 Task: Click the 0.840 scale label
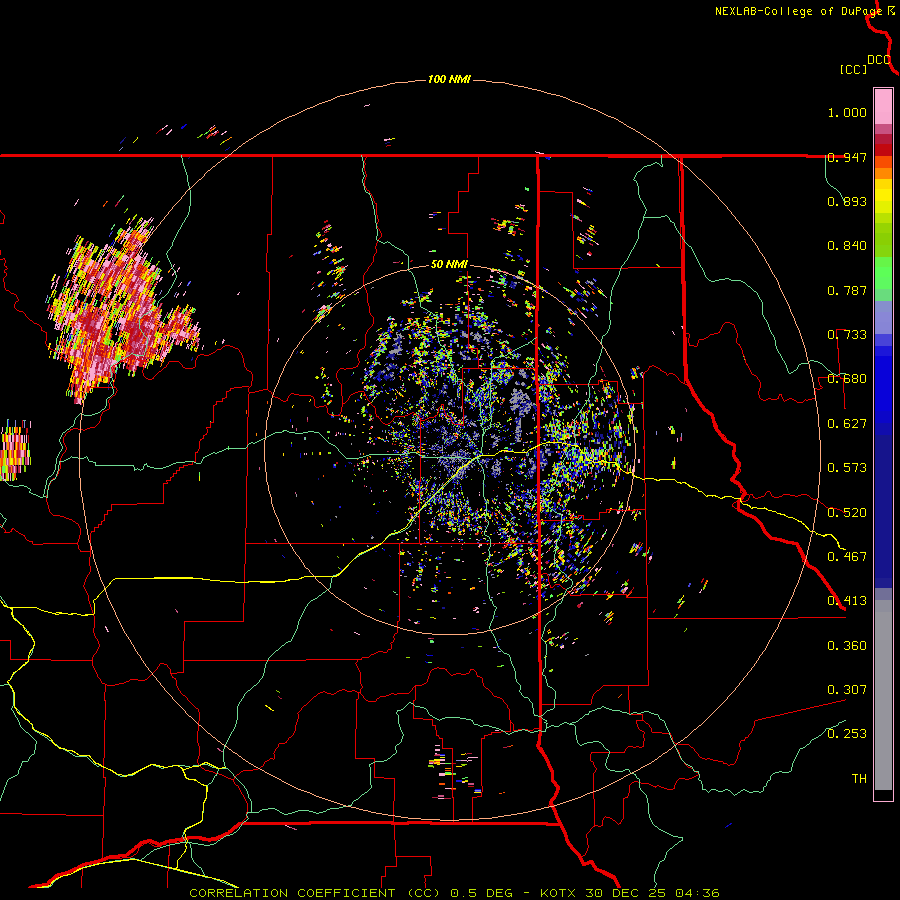click(x=847, y=246)
